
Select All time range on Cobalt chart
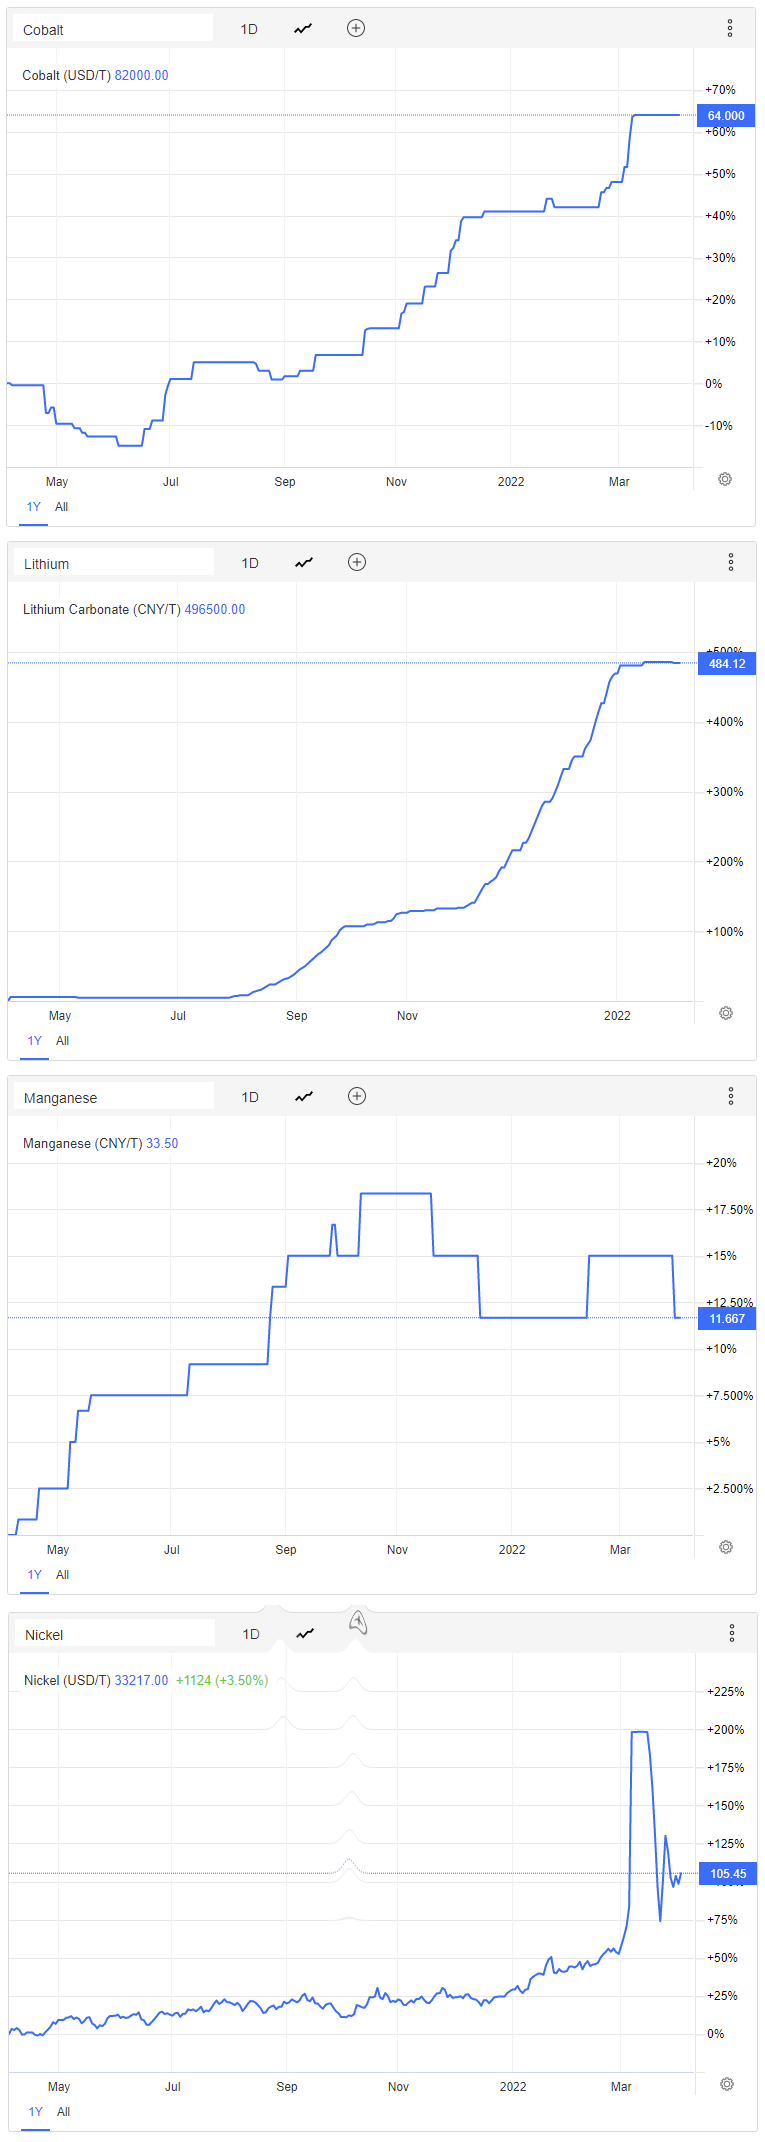(61, 507)
